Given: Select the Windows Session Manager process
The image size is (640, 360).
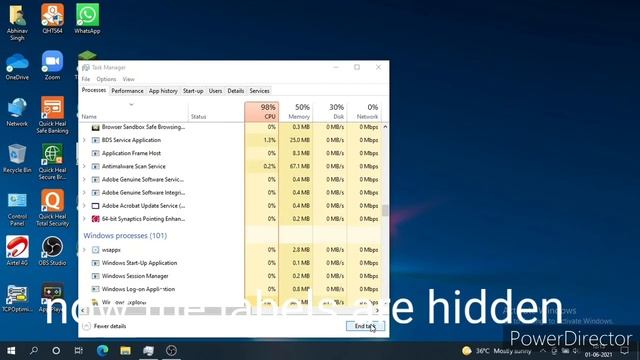Looking at the screenshot, I should tap(231, 276).
